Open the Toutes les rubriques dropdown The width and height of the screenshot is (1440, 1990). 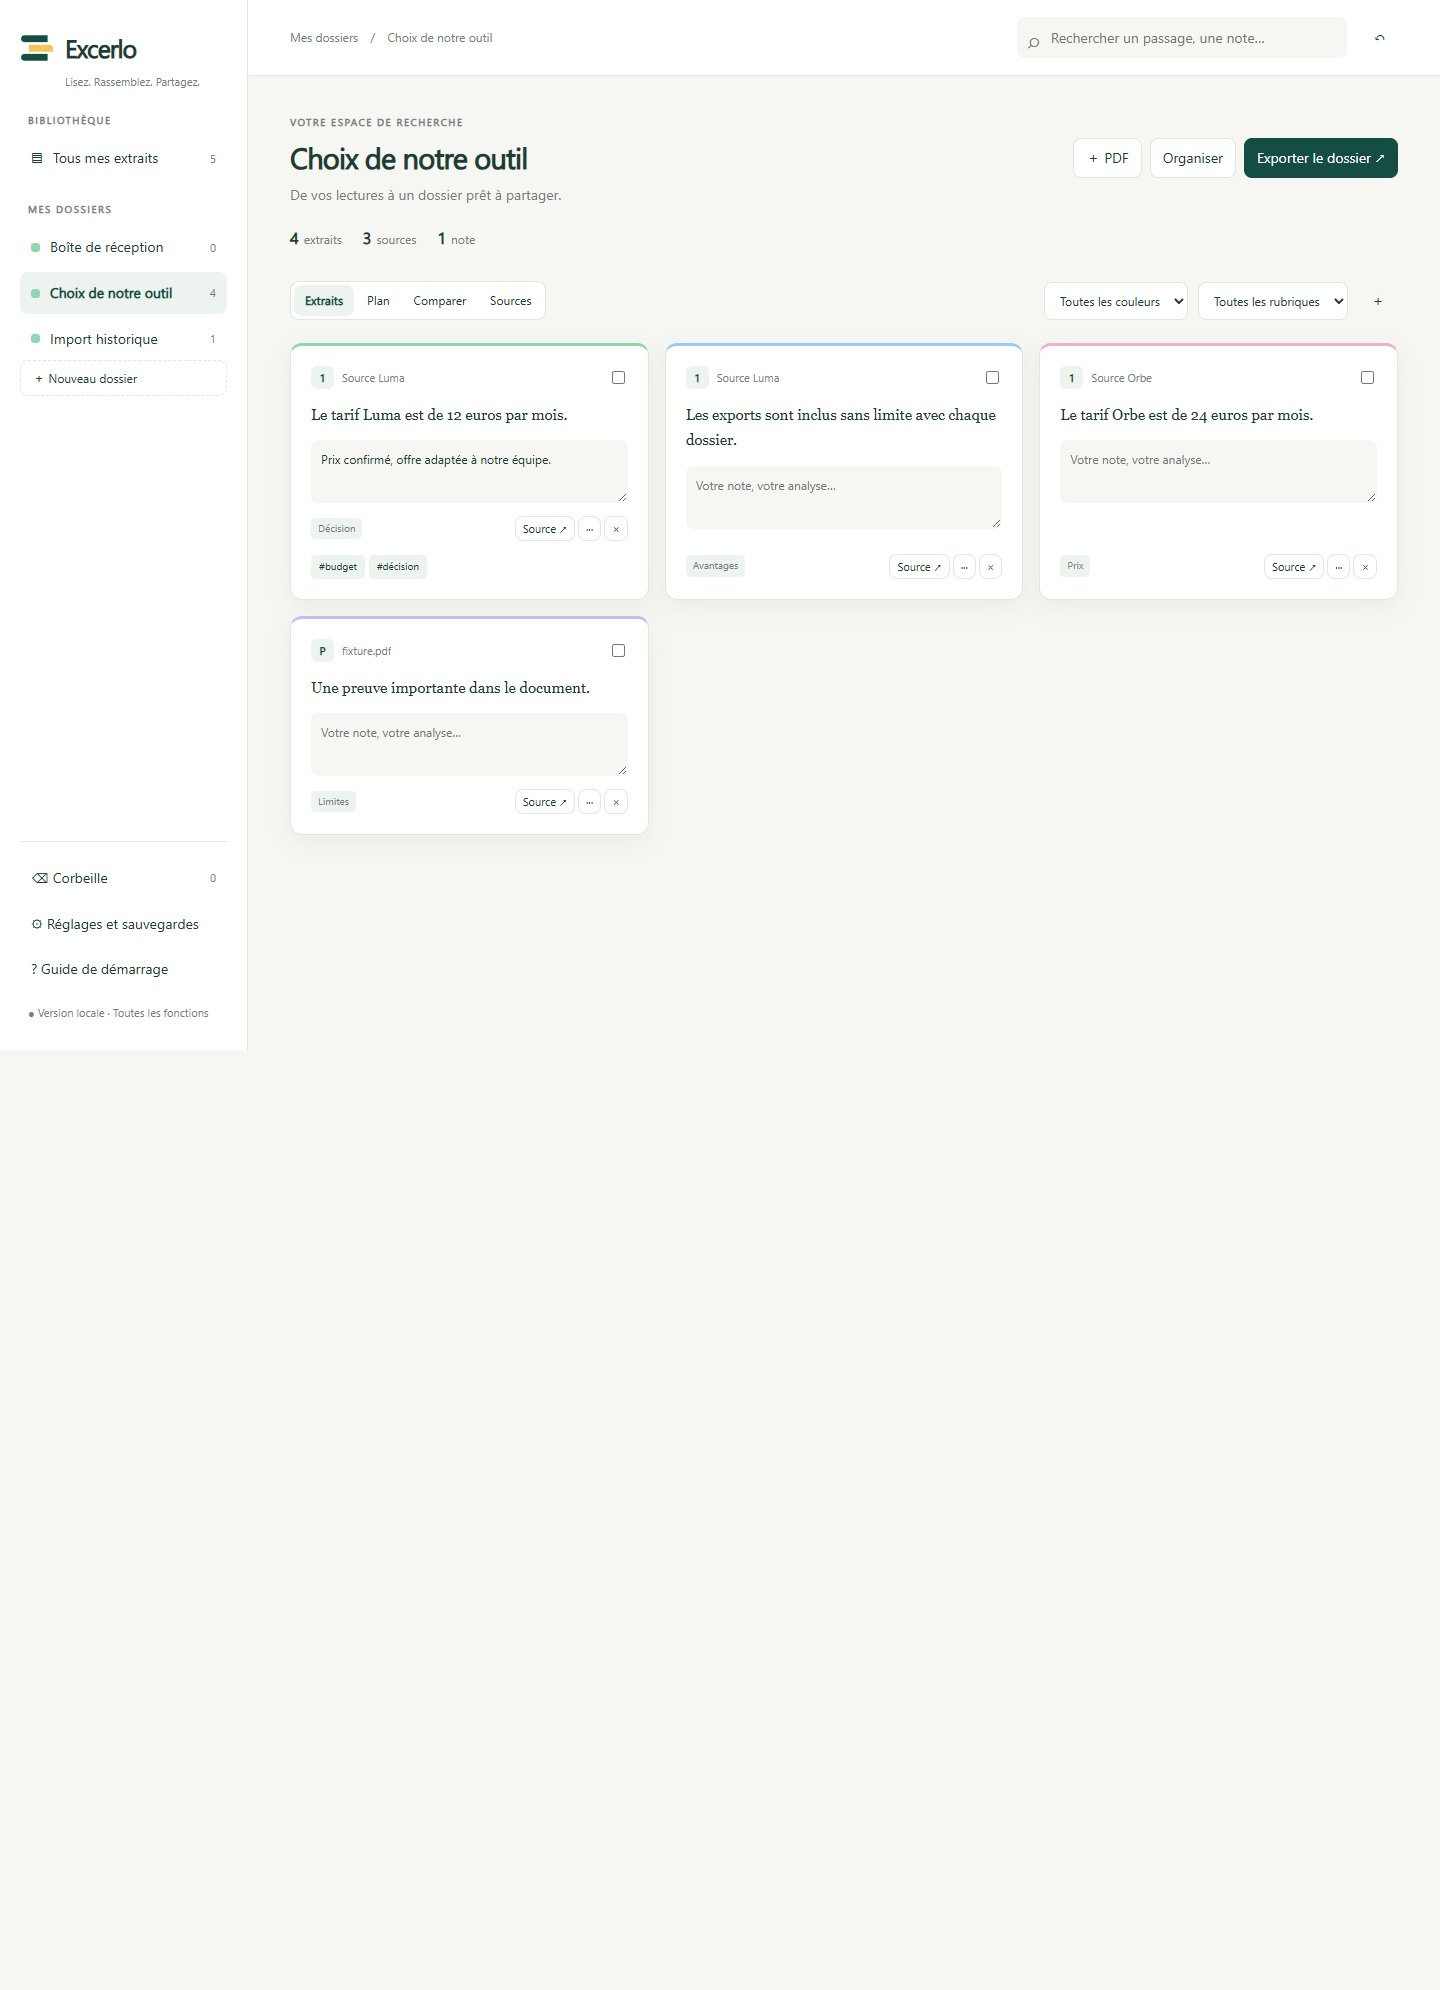coord(1273,301)
